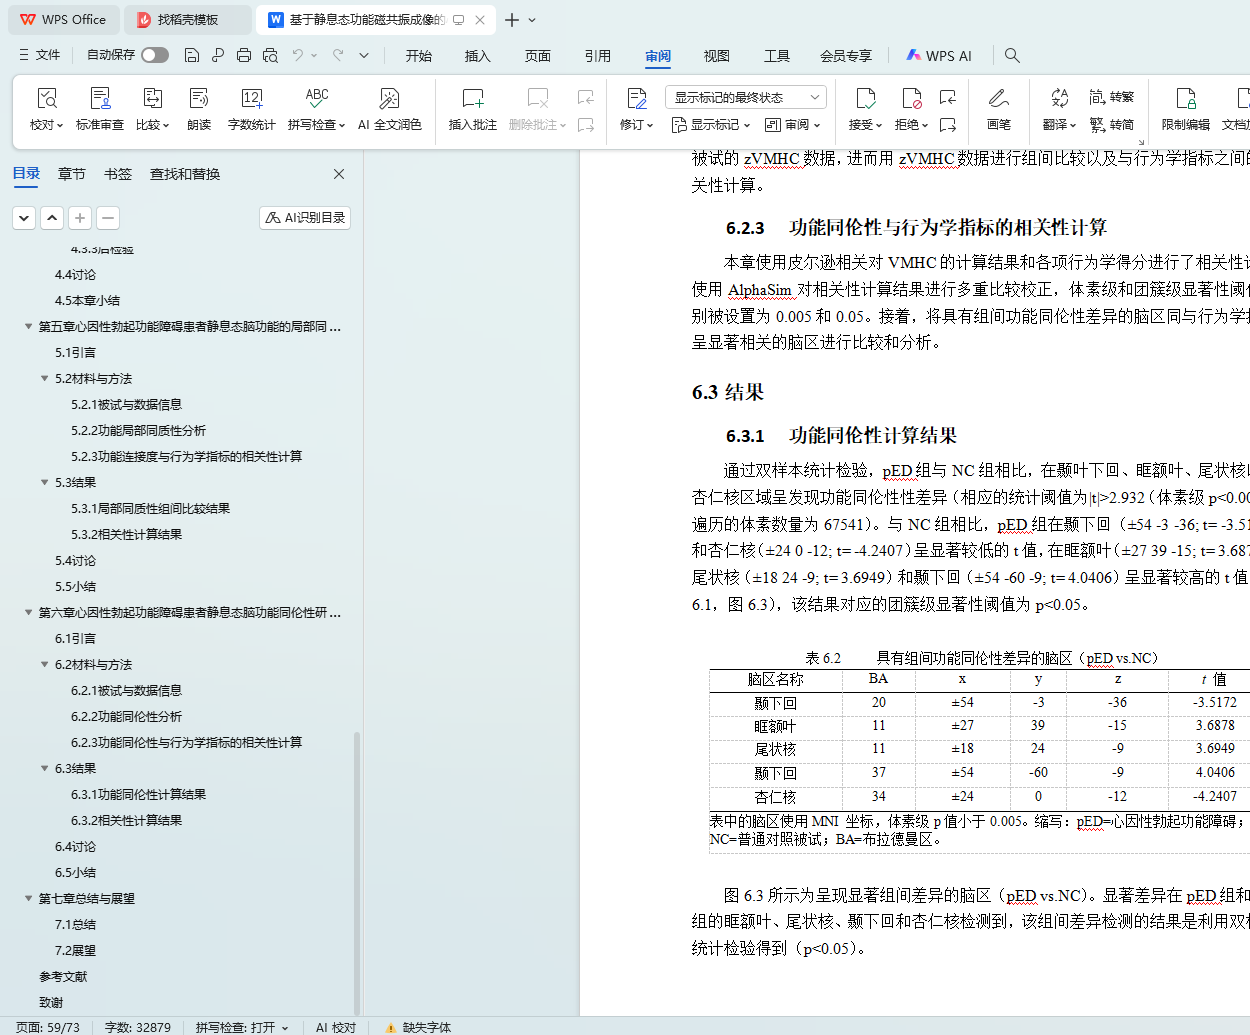Screen dimensions: 1250x1035
Task: Click the 拒绝 reject change icon
Action: coord(911,98)
